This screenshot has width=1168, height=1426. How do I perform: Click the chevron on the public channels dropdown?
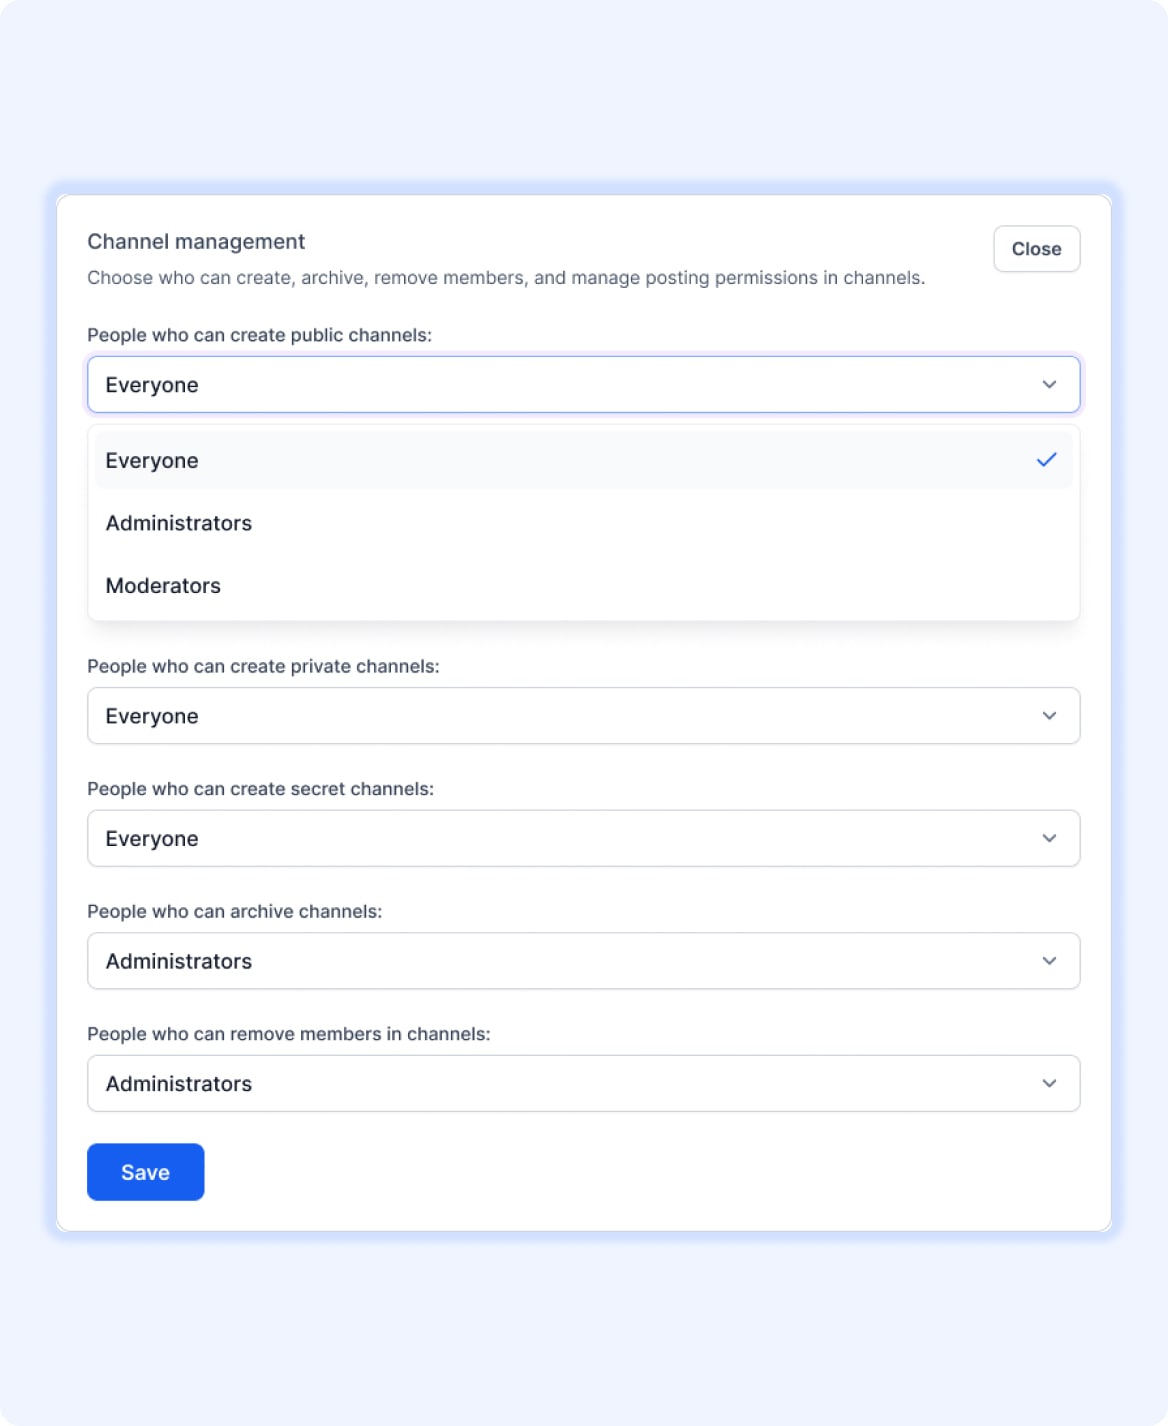(x=1049, y=384)
